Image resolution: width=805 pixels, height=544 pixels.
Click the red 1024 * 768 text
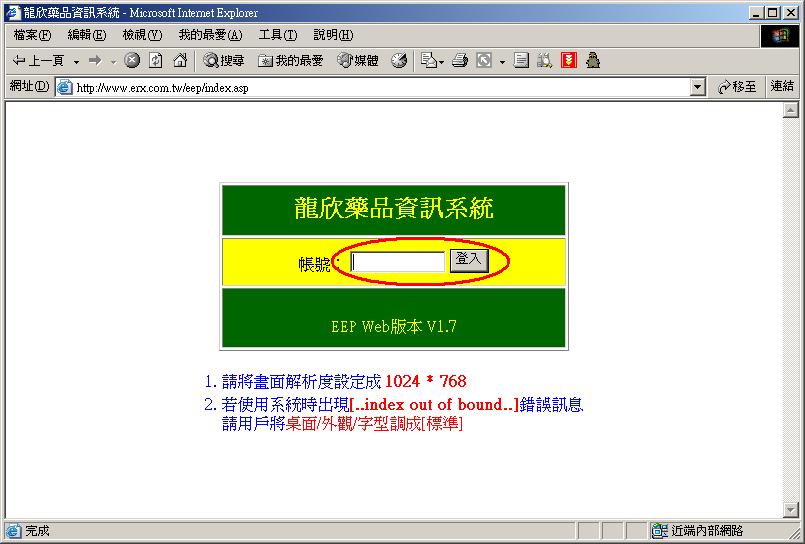point(426,381)
